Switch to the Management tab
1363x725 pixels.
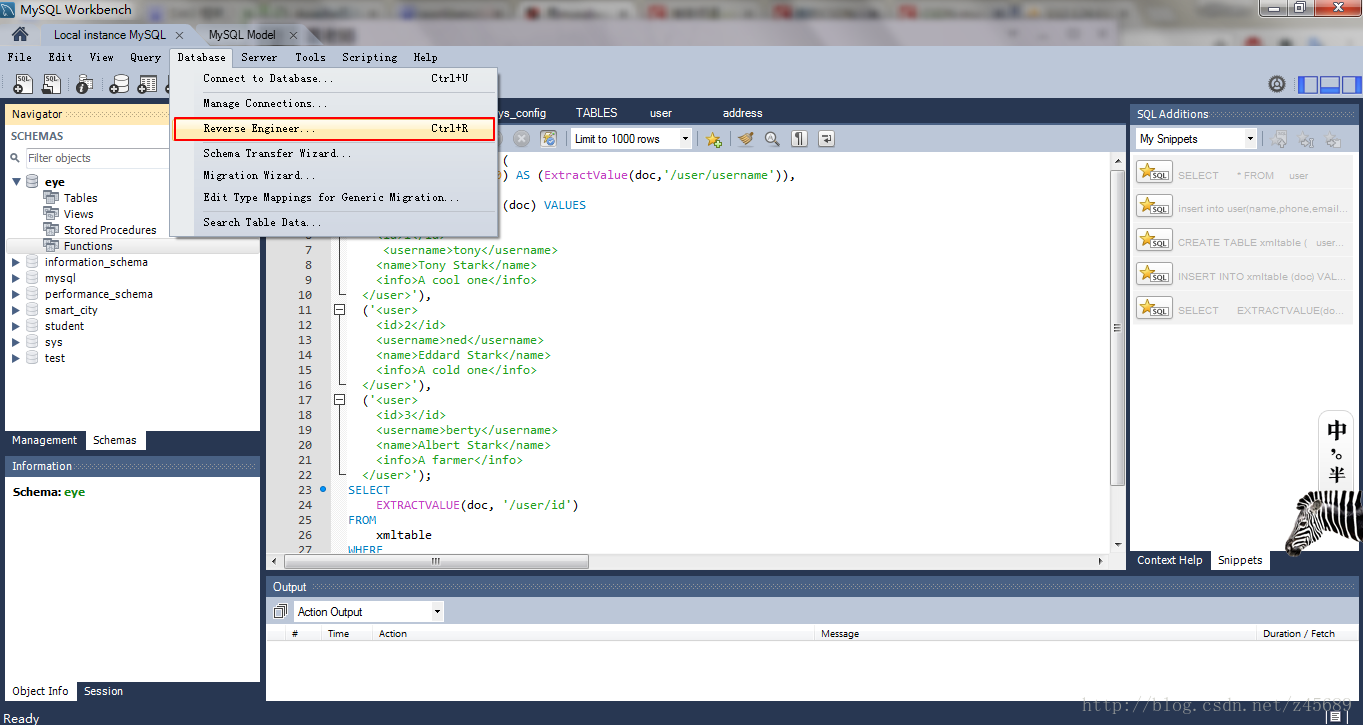tap(44, 440)
